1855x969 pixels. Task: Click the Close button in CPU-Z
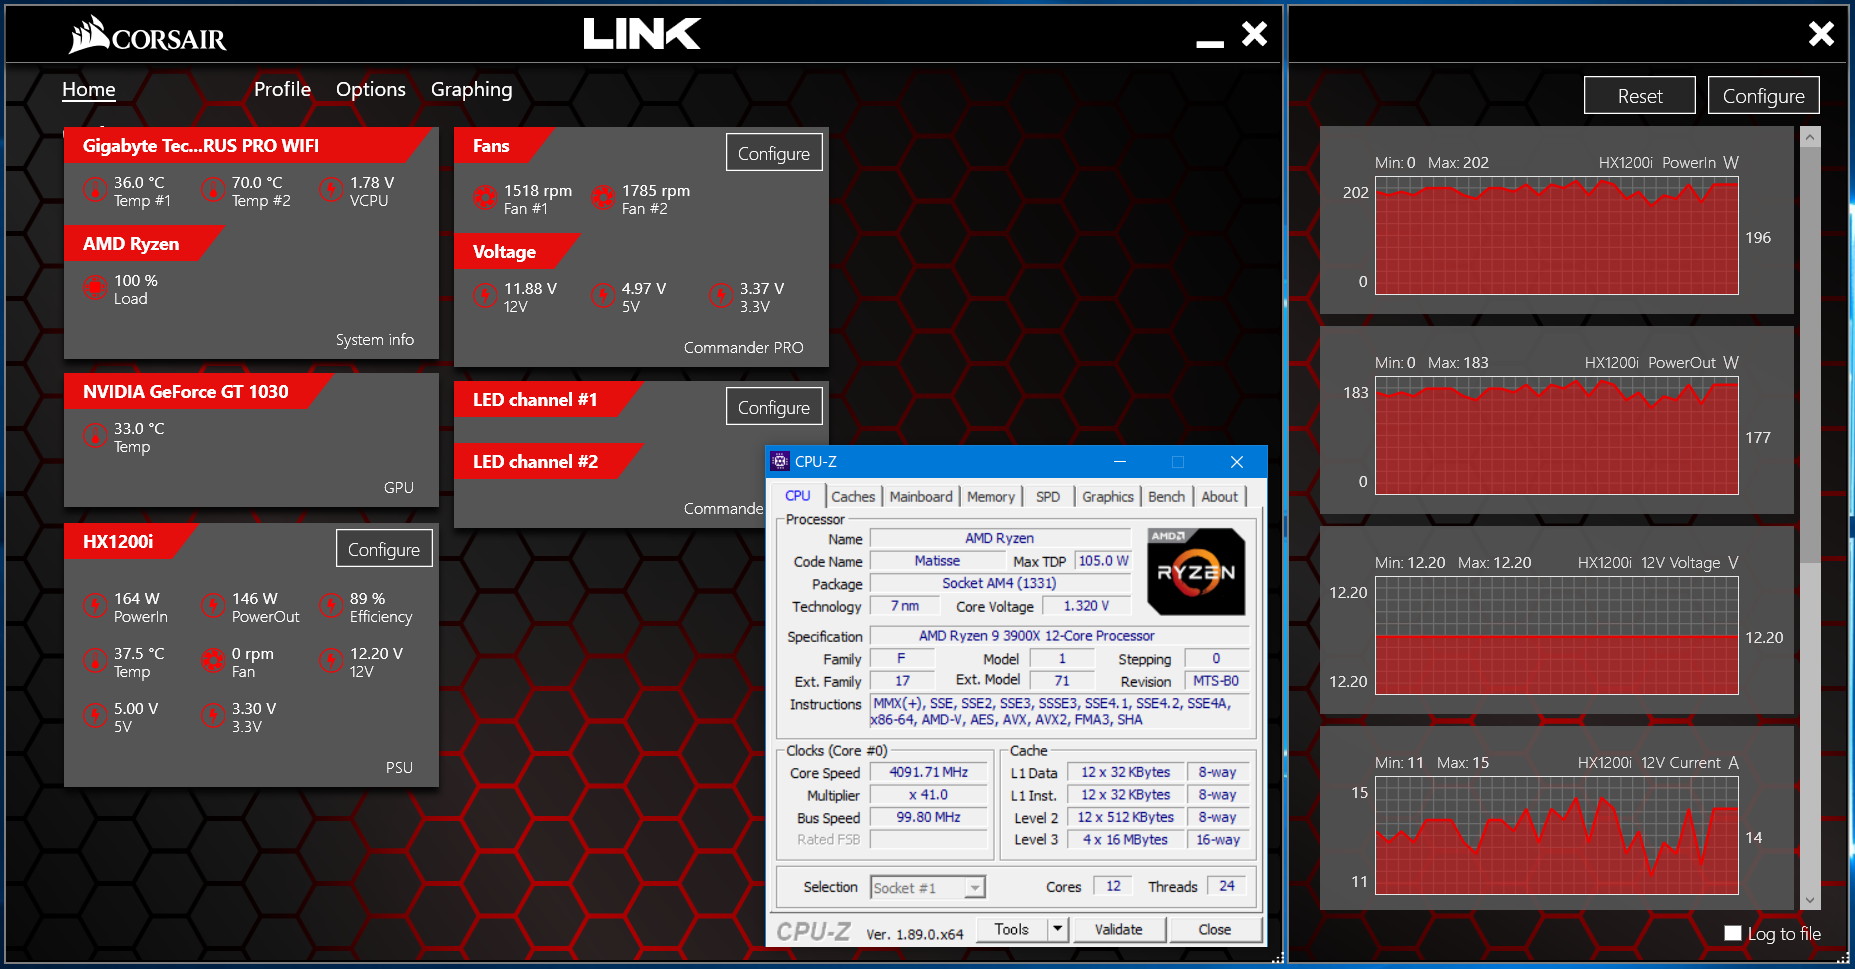coord(1215,929)
